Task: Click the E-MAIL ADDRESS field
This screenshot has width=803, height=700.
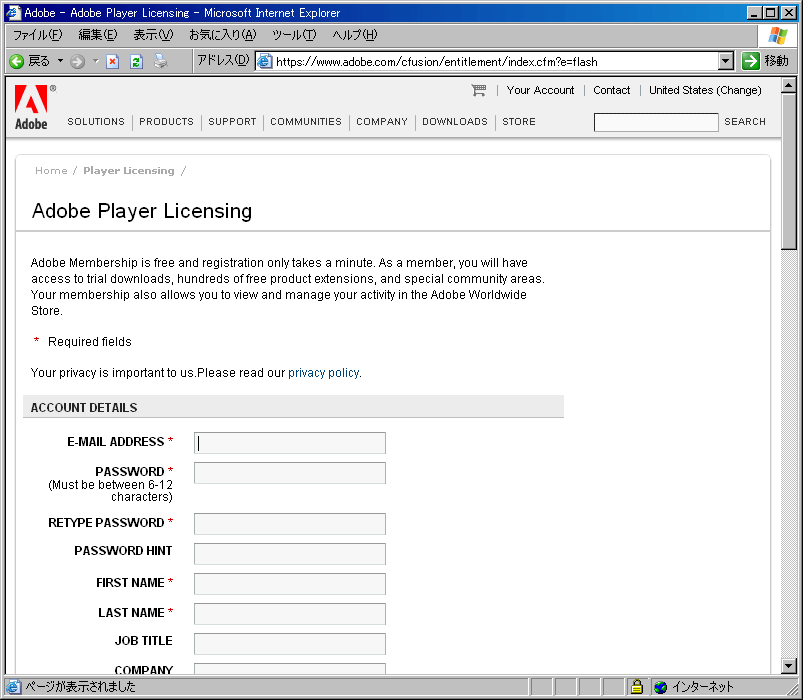Action: coord(290,443)
